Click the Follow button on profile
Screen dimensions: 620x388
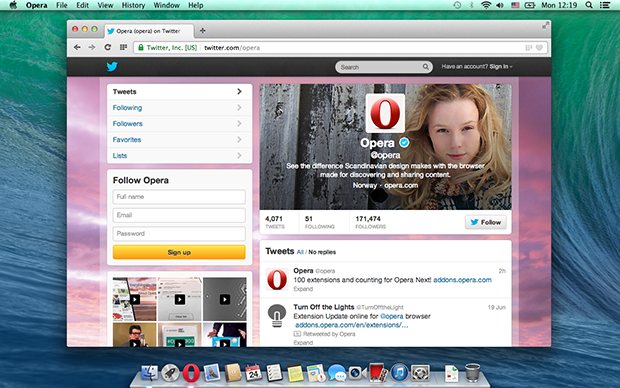pyautogui.click(x=486, y=222)
